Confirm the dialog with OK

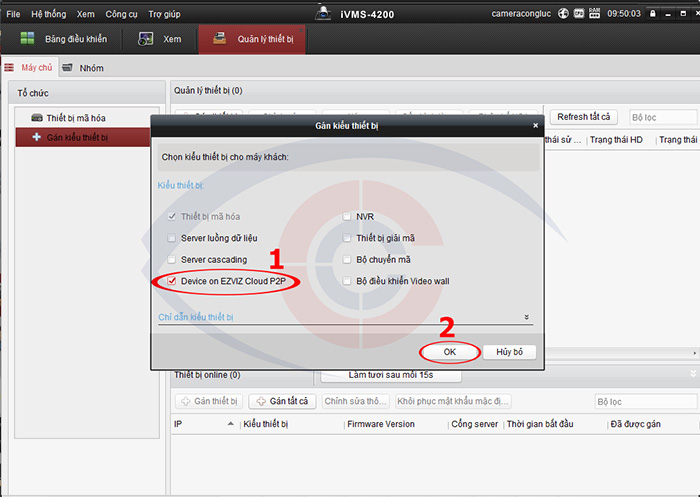pyautogui.click(x=450, y=352)
